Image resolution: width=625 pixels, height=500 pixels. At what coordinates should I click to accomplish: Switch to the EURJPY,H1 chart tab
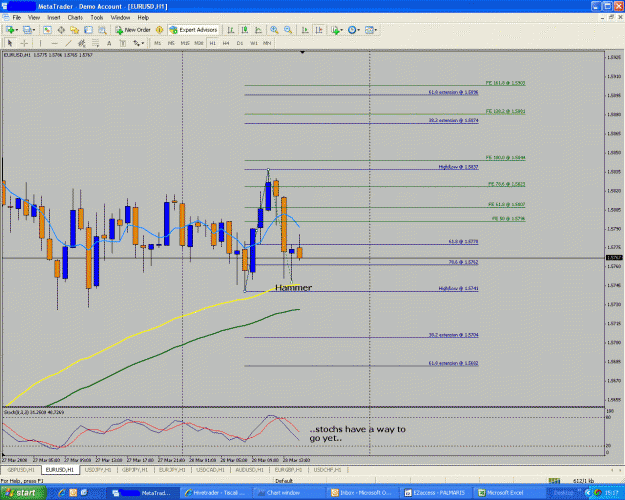[x=172, y=470]
